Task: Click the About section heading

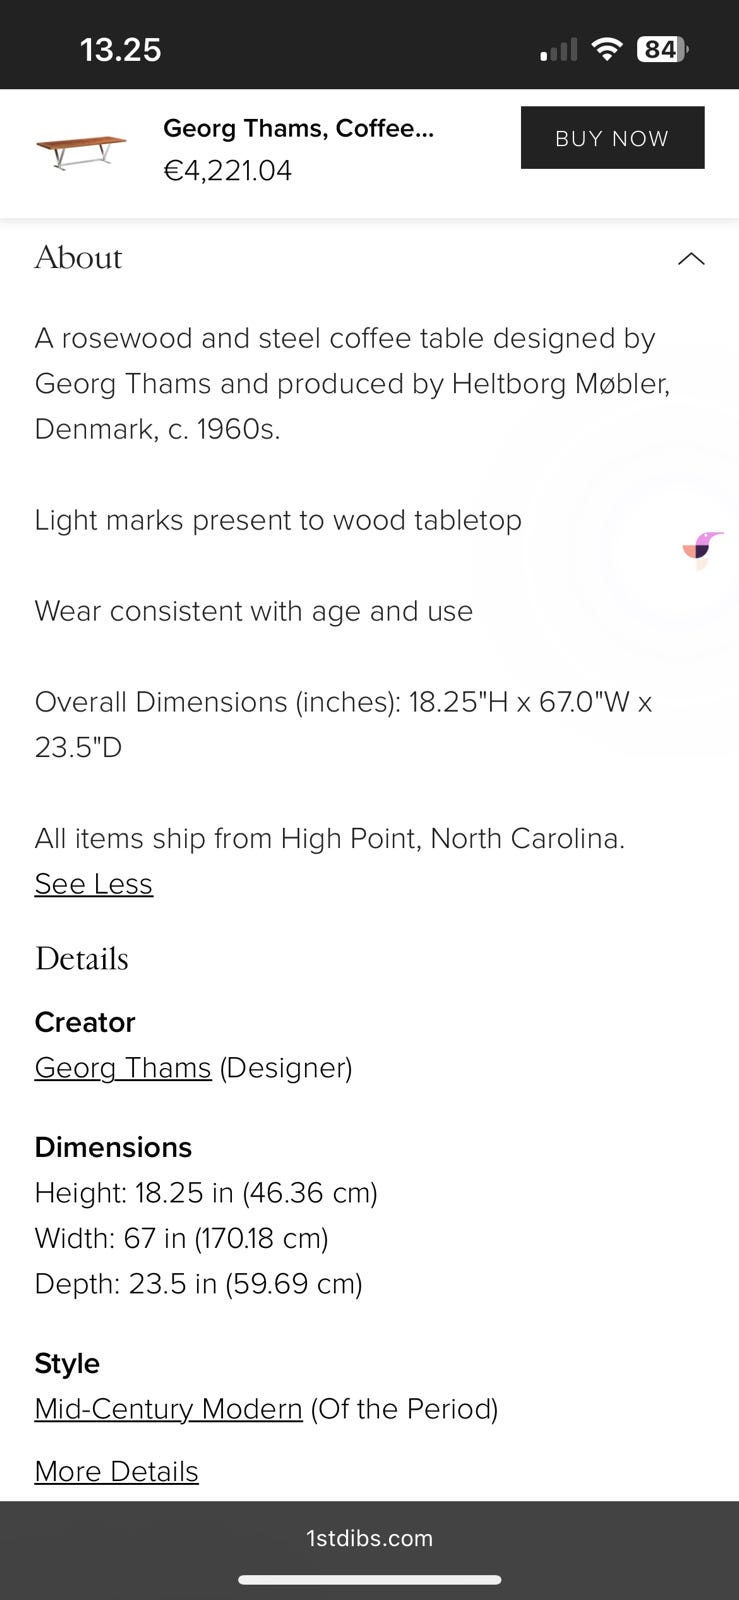Action: pos(78,258)
